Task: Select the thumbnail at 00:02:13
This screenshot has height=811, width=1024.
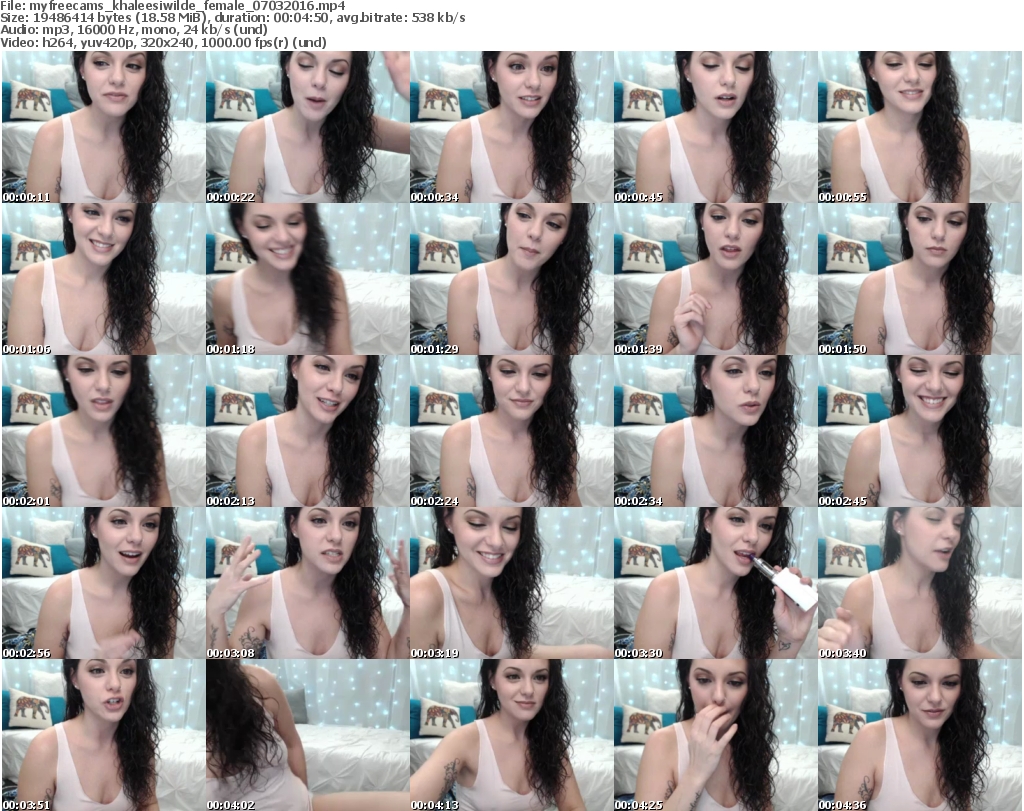Action: 308,431
